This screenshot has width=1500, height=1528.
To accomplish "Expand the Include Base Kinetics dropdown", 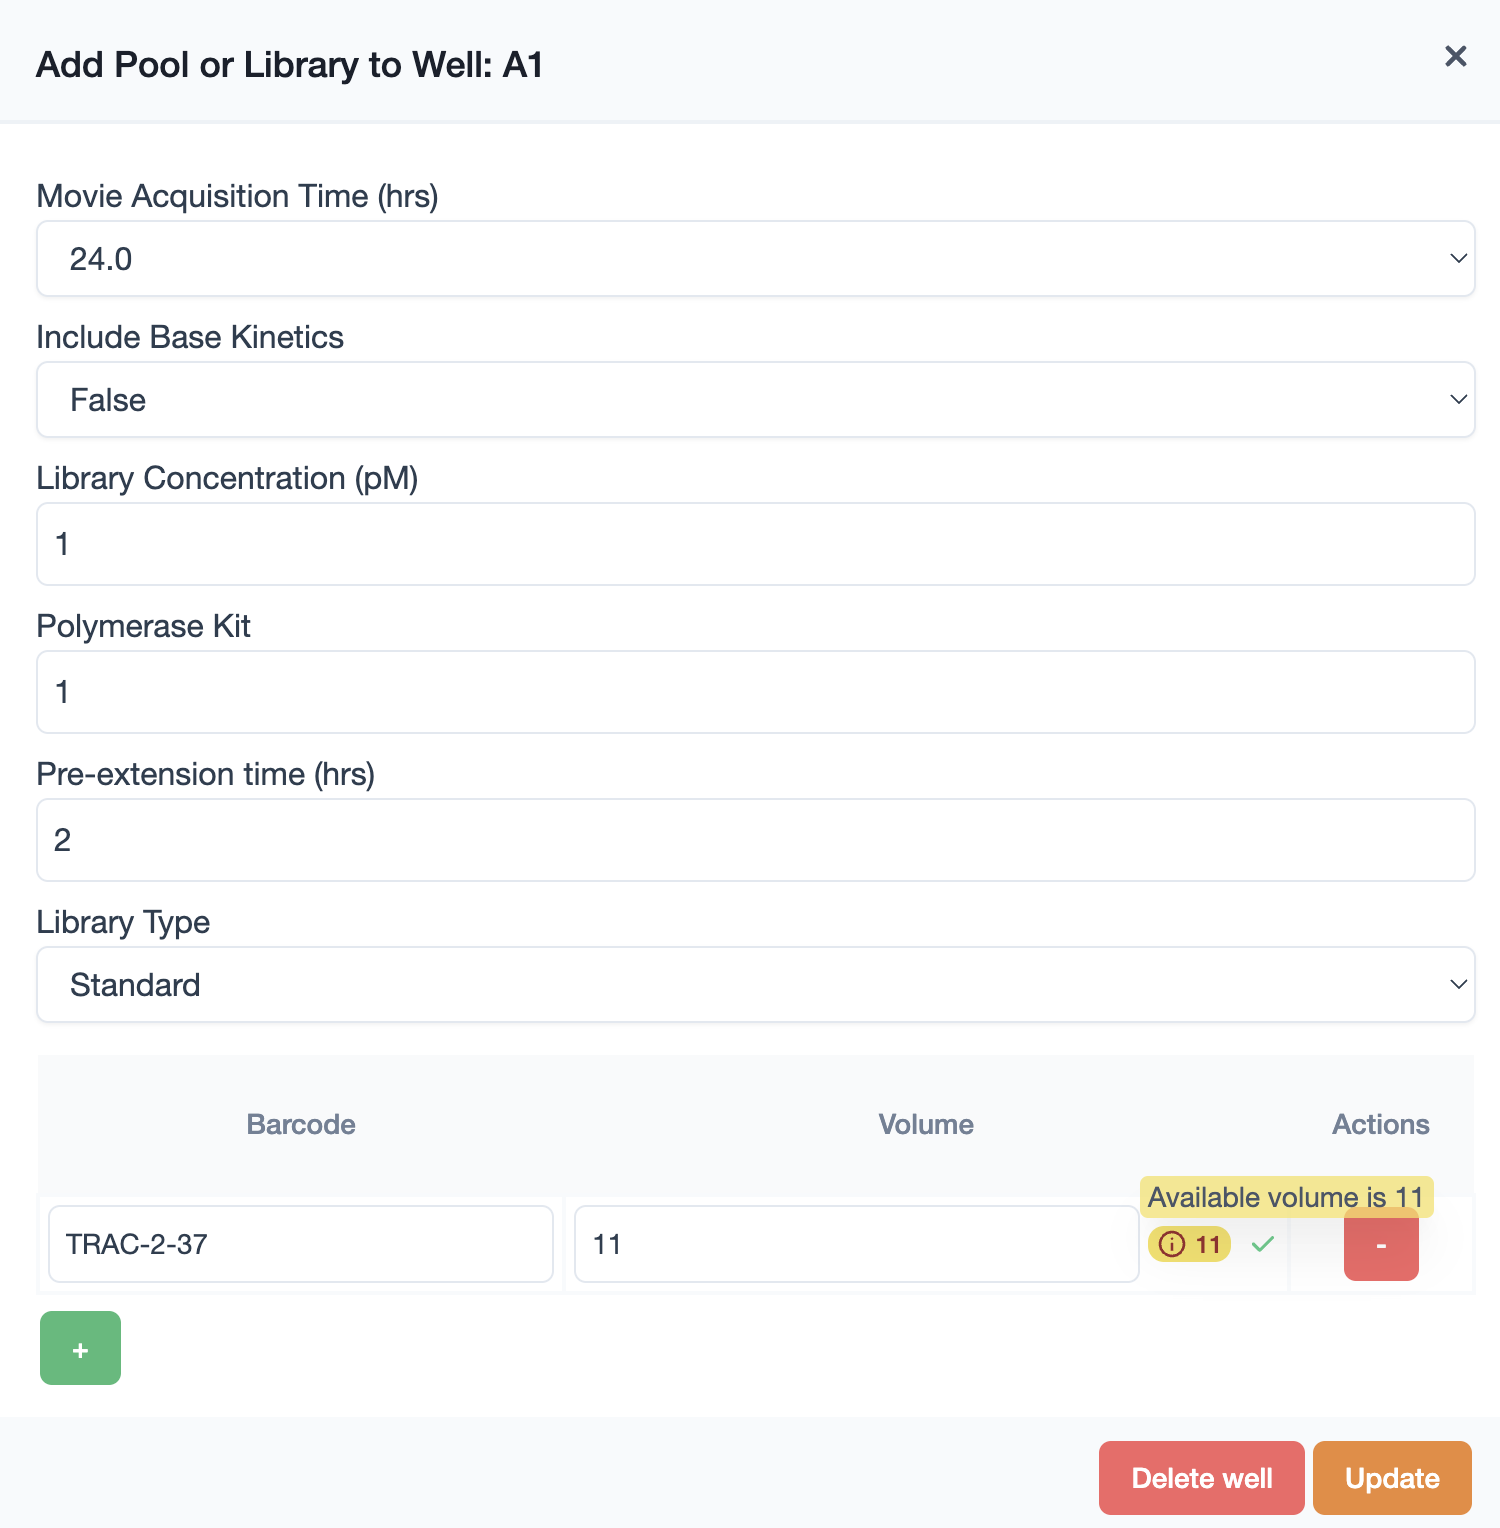I will pos(755,400).
